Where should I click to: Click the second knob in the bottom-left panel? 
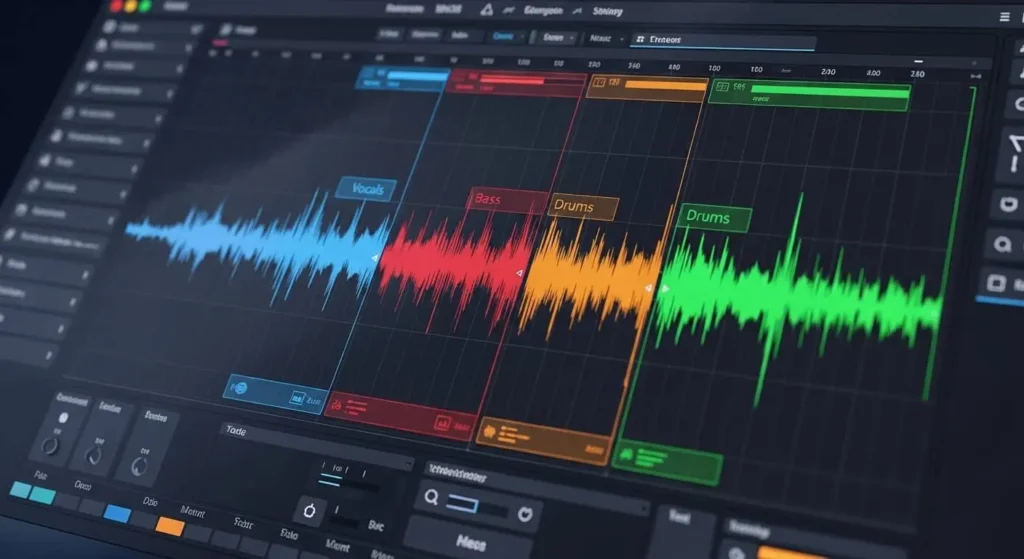pos(95,455)
